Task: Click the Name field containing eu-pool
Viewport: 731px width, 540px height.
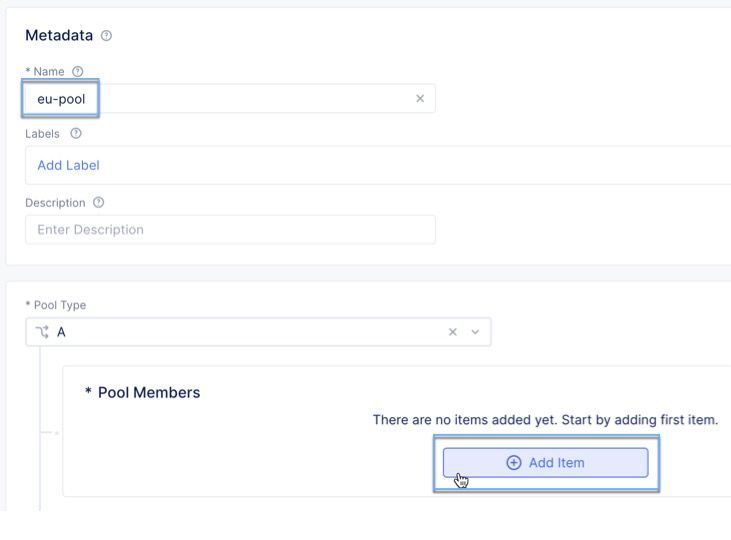Action: point(220,98)
